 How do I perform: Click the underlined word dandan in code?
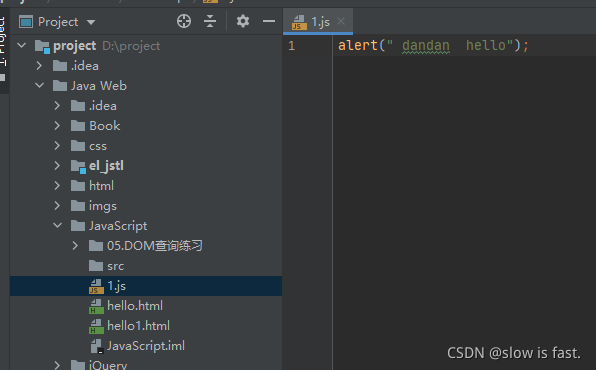coord(426,46)
